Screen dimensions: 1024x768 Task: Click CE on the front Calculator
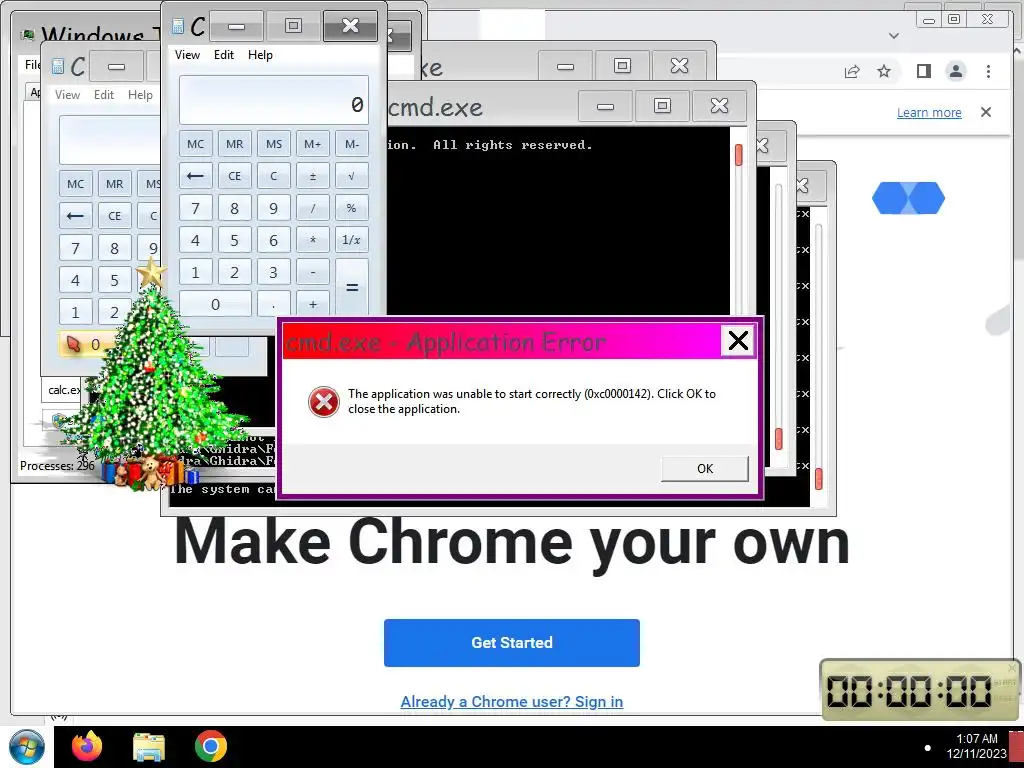234,176
